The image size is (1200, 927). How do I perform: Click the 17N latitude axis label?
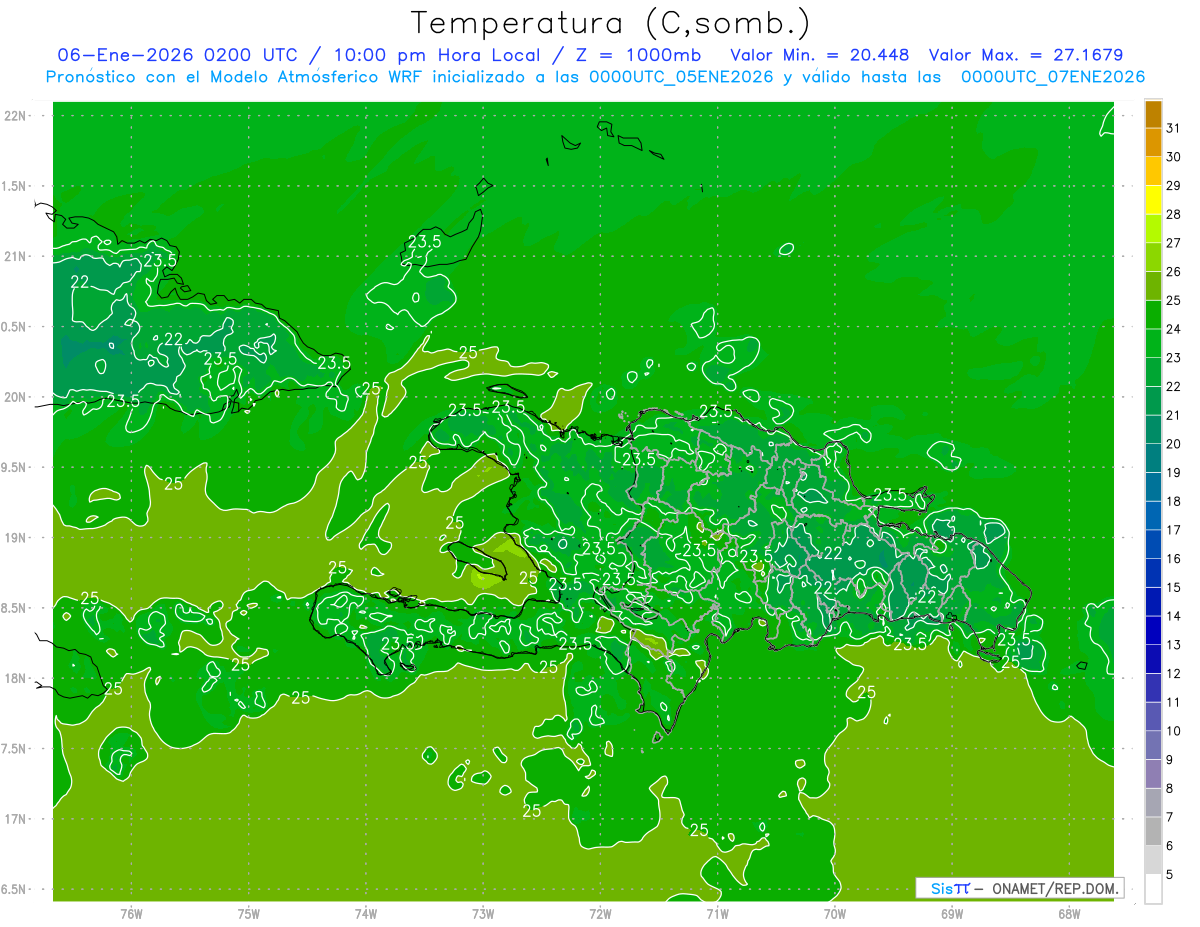(16, 819)
